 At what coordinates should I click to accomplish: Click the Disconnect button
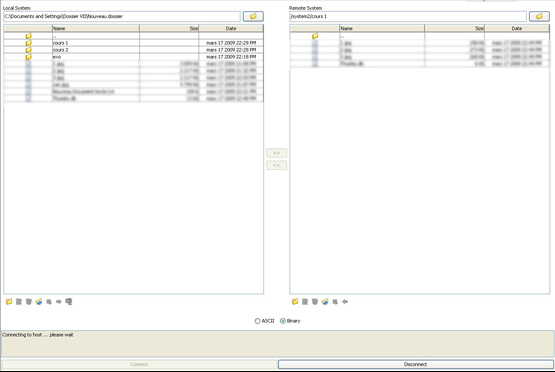click(x=416, y=364)
